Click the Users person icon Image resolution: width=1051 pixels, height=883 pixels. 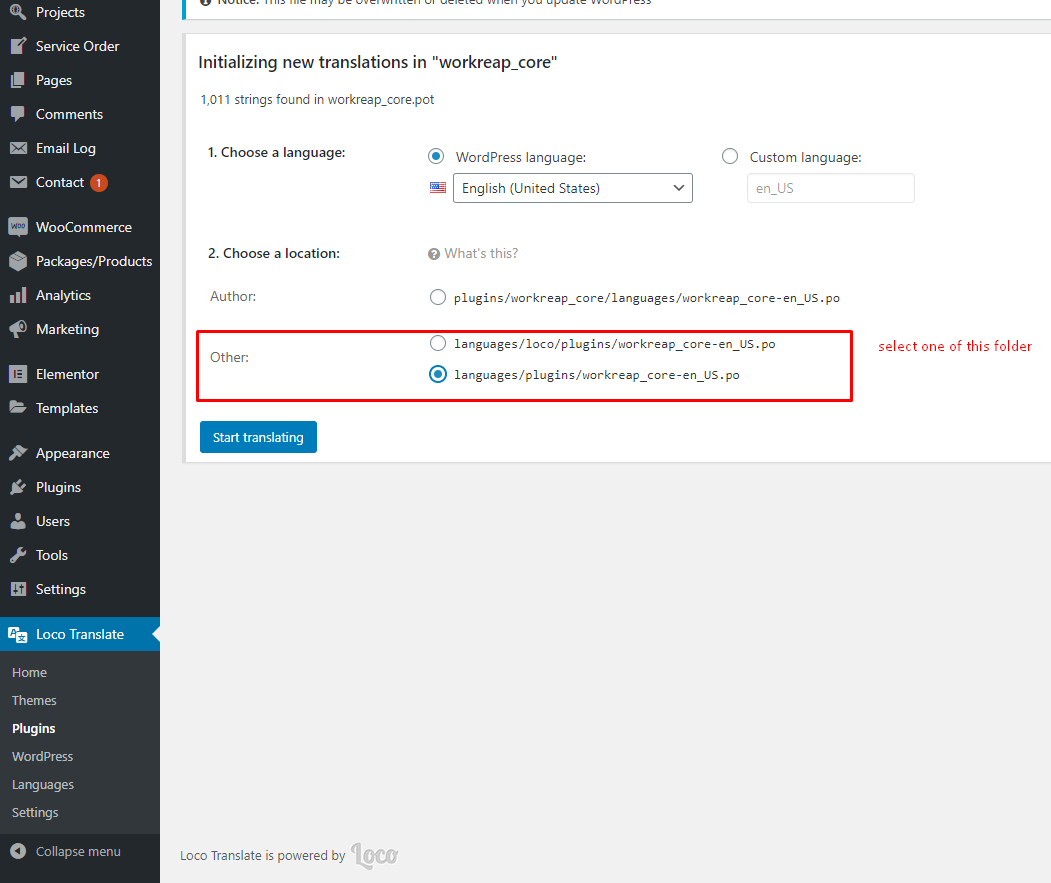(x=18, y=521)
